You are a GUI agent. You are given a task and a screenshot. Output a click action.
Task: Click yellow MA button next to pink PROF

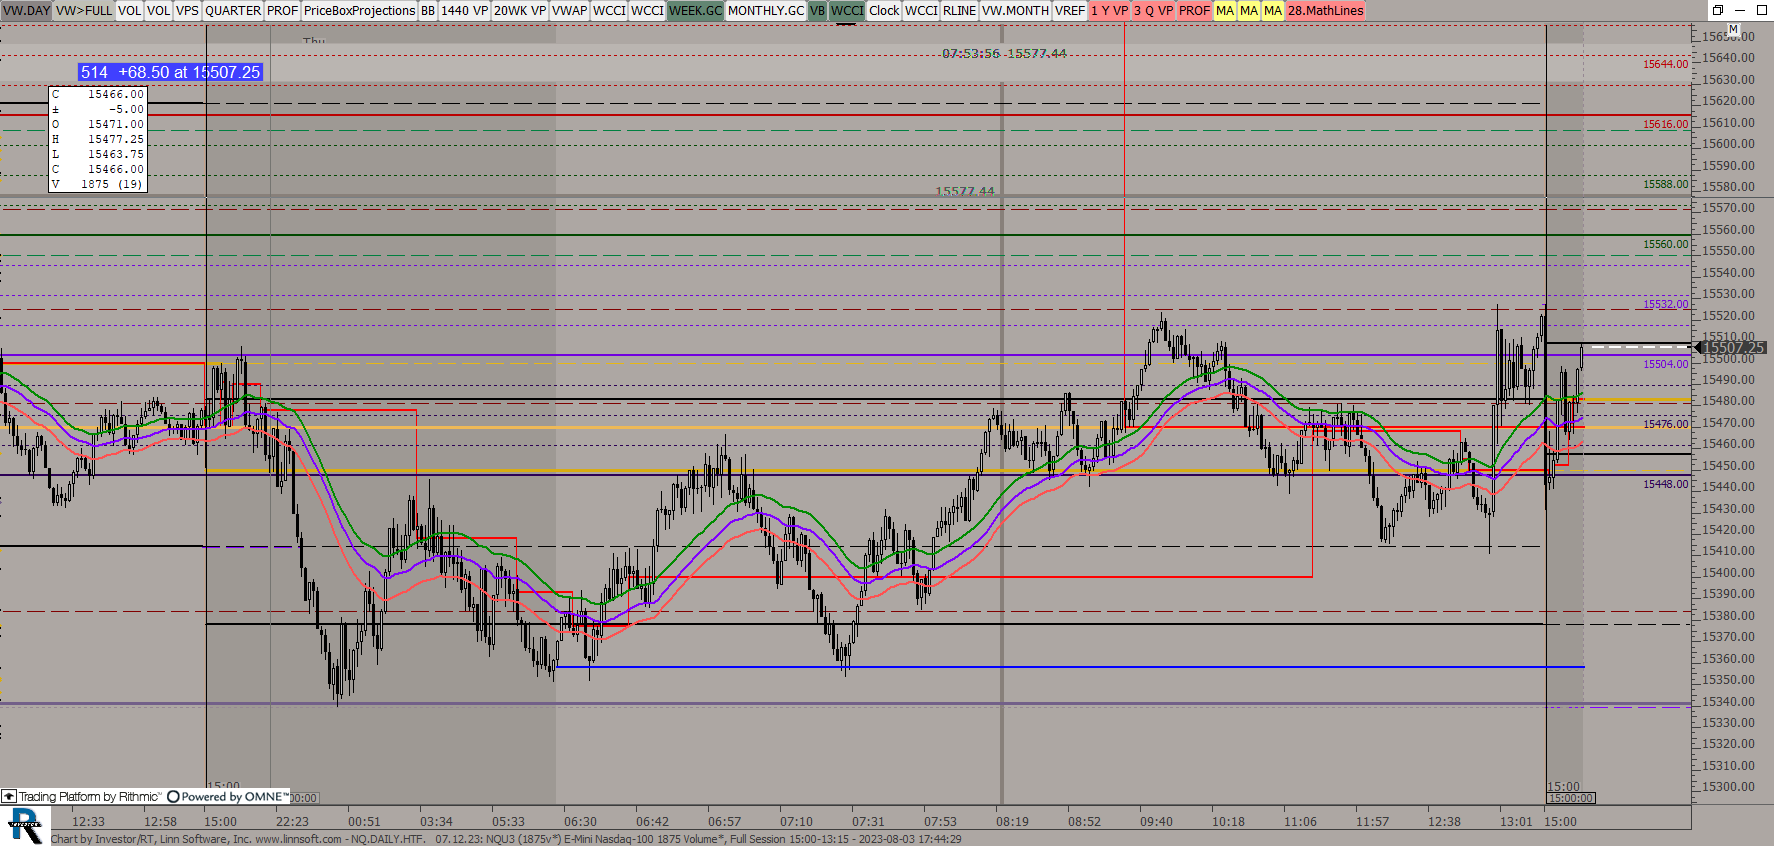pos(1225,10)
